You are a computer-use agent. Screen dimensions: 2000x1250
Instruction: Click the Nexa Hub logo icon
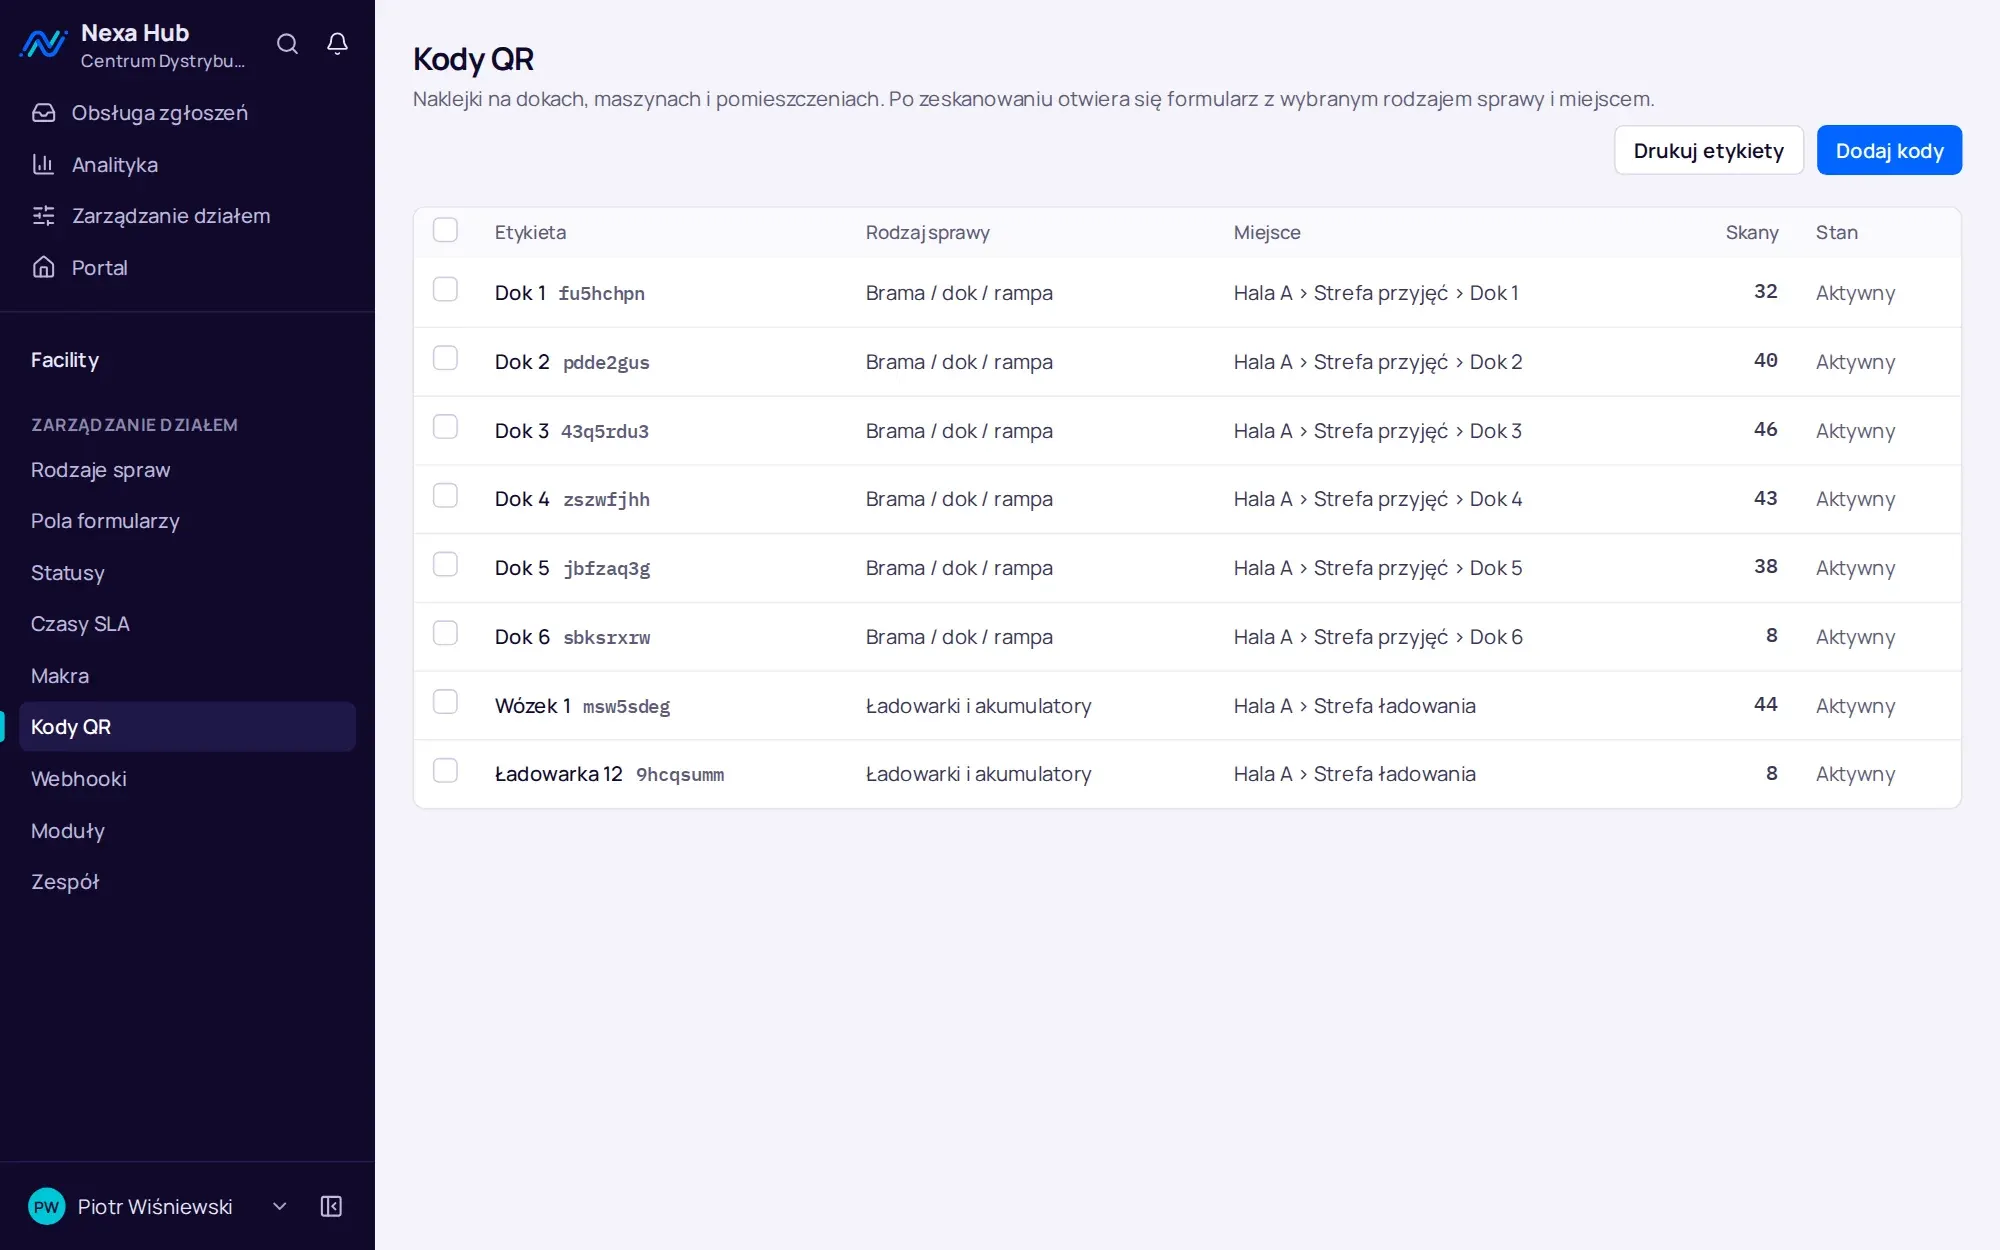[x=43, y=44]
